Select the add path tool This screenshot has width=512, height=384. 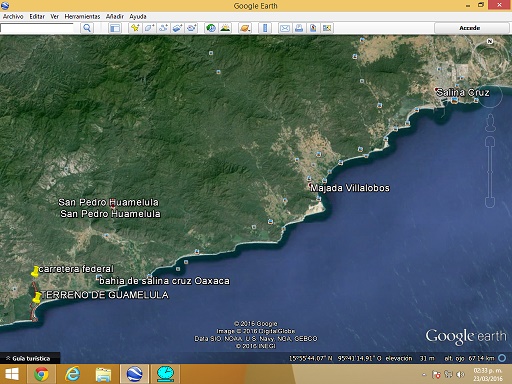163,28
